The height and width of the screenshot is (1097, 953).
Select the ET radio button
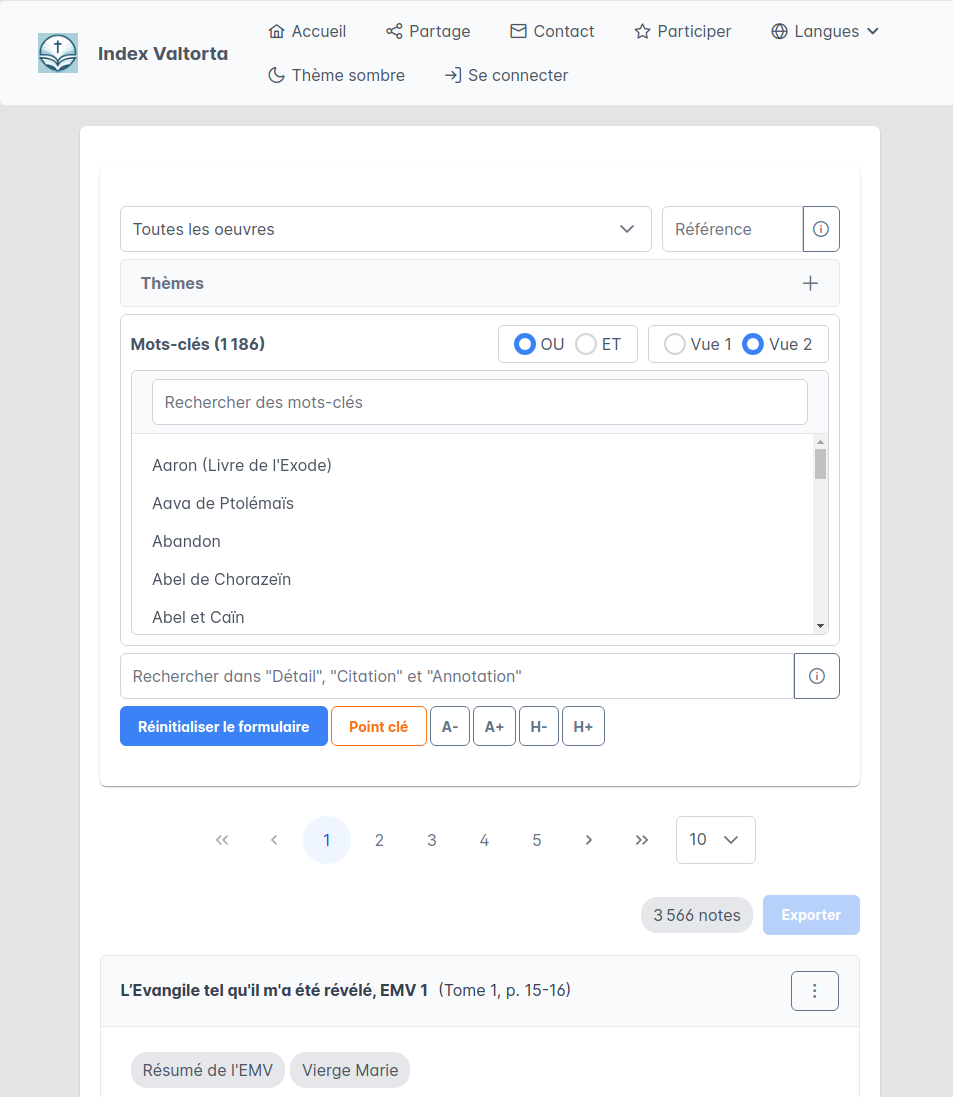[x=586, y=344]
